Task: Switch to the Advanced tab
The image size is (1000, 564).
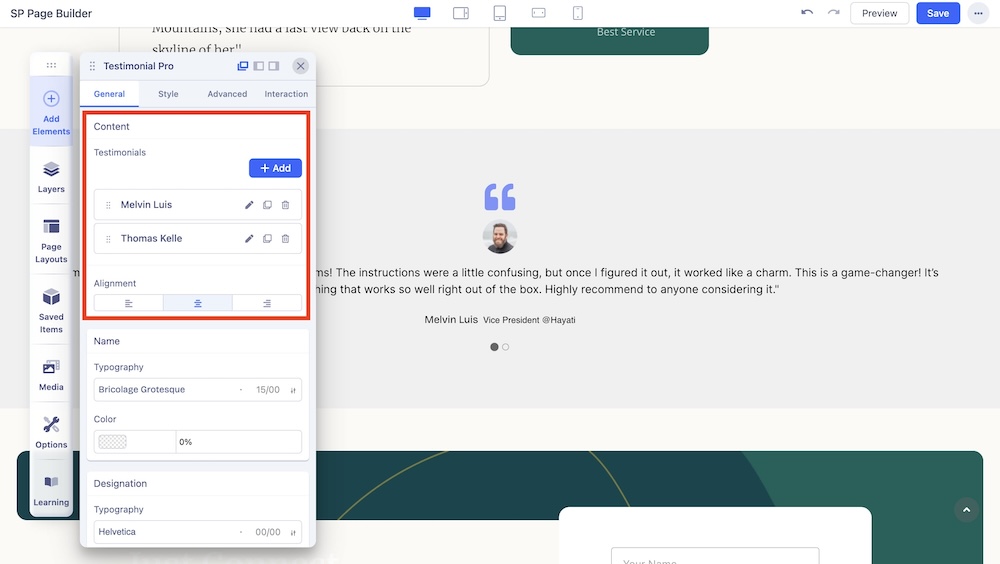Action: click(227, 94)
